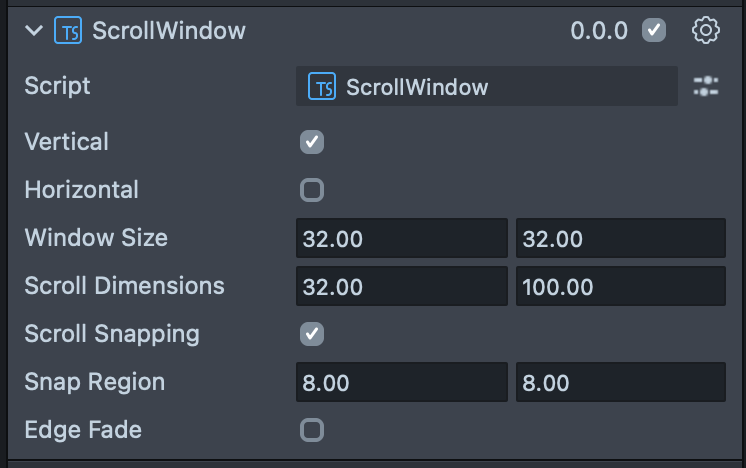746x468 pixels.
Task: Click the TS icon in Script field
Action: [322, 87]
